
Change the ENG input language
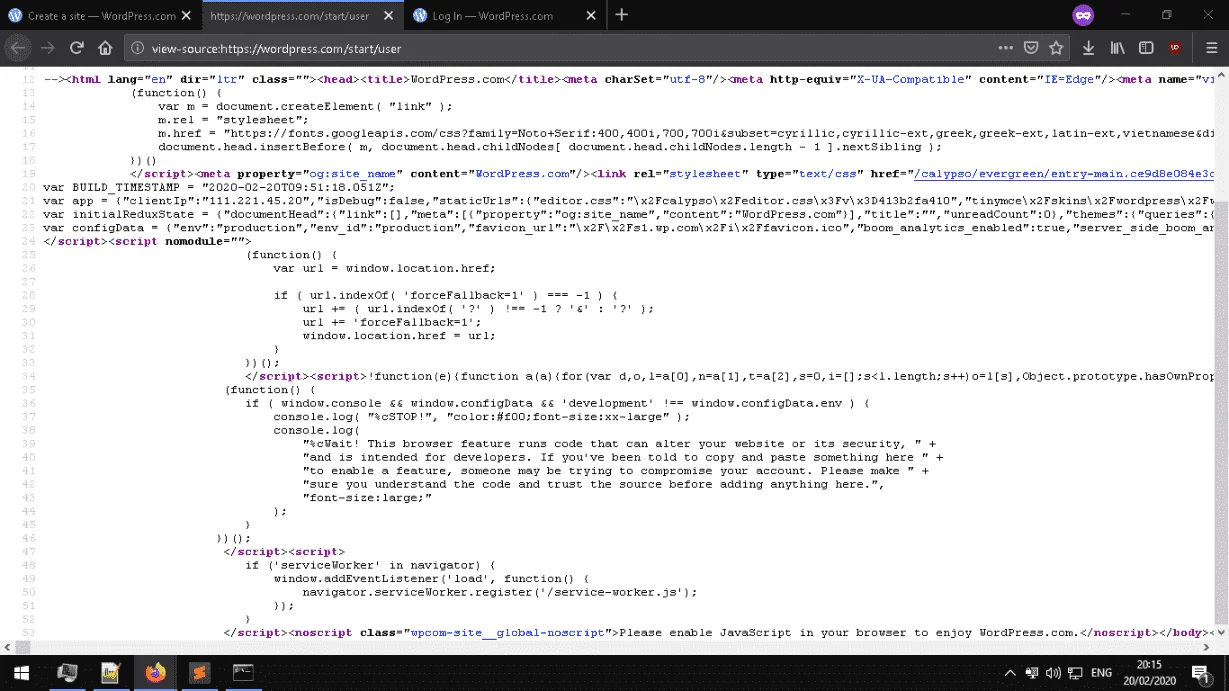(x=1101, y=673)
